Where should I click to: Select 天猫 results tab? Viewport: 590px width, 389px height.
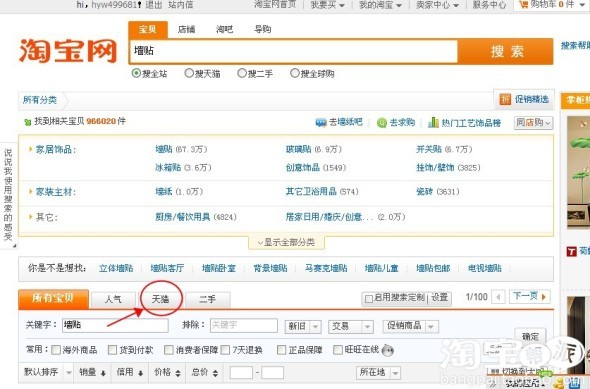click(161, 300)
